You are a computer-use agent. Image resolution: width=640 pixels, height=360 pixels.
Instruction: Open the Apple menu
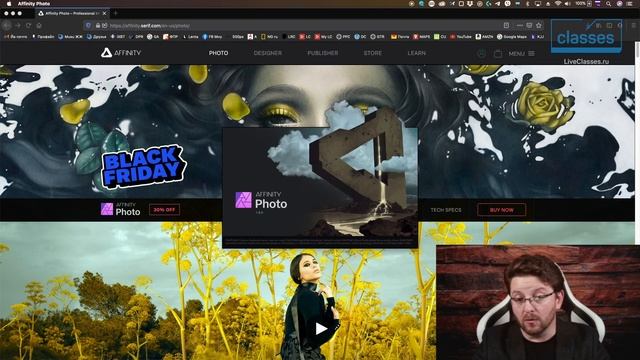[x=9, y=4]
